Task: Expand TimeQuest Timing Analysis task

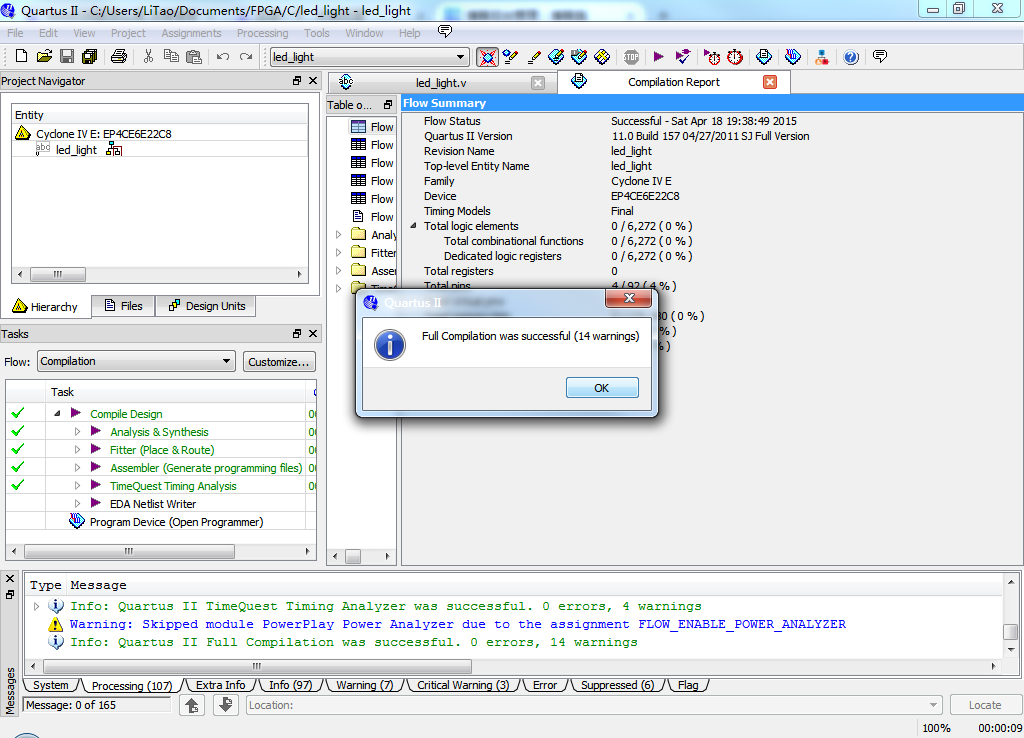Action: tap(77, 485)
